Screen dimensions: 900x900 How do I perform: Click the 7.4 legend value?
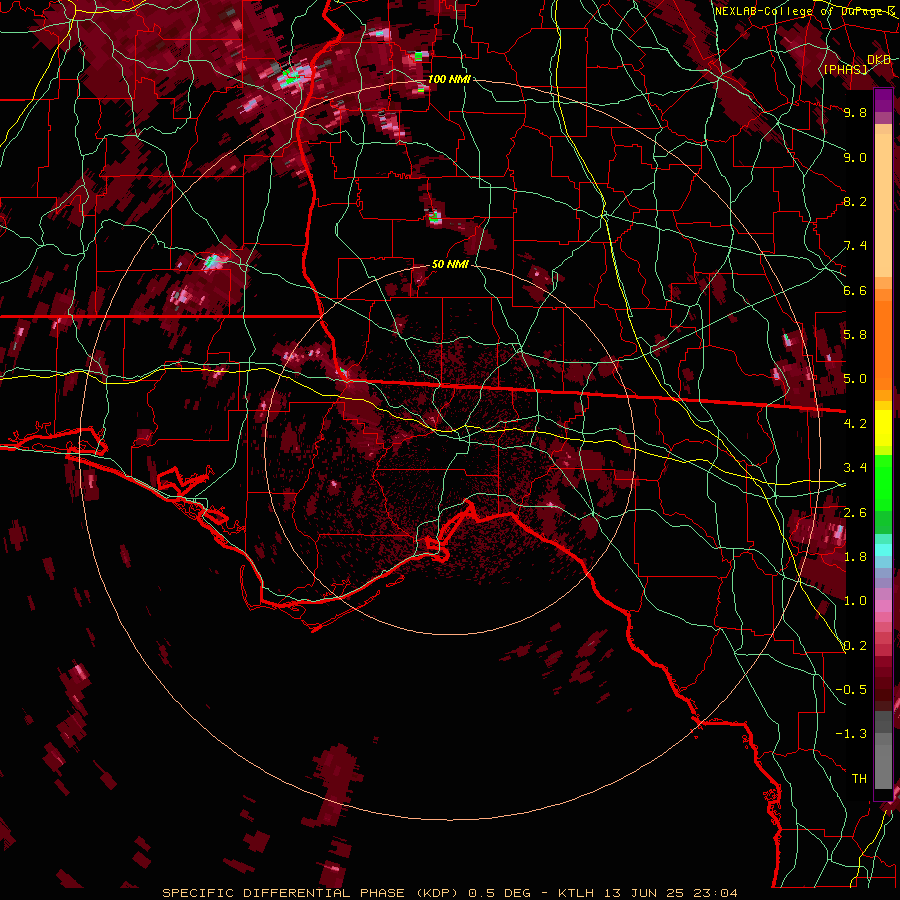point(855,246)
